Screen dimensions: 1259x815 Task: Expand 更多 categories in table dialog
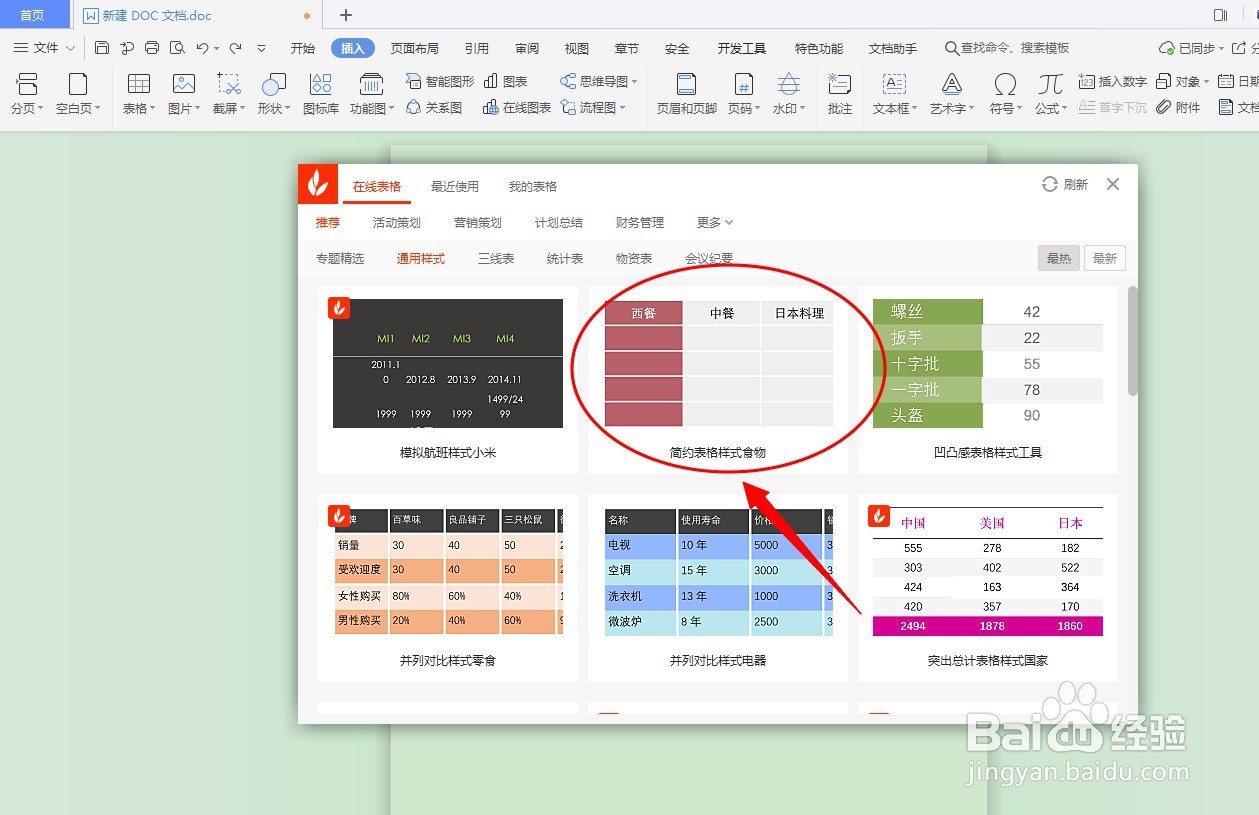tap(715, 222)
